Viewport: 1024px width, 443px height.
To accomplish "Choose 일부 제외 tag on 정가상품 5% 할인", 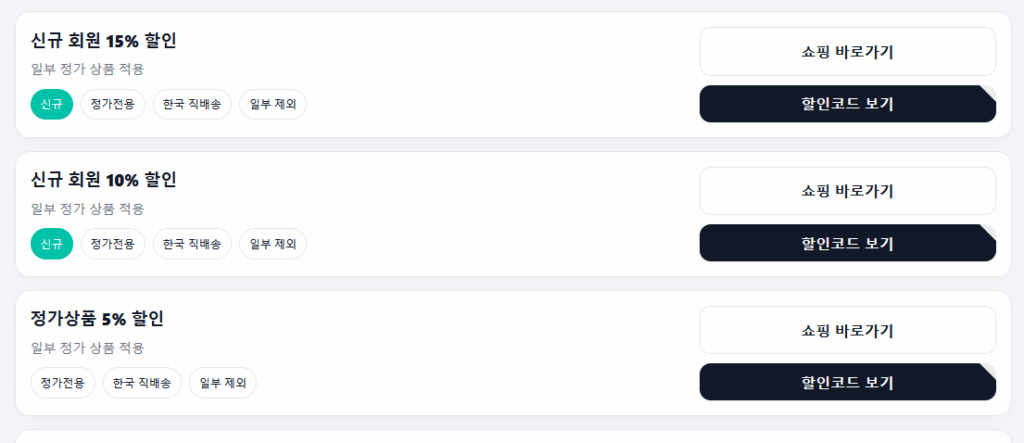I will pyautogui.click(x=223, y=382).
